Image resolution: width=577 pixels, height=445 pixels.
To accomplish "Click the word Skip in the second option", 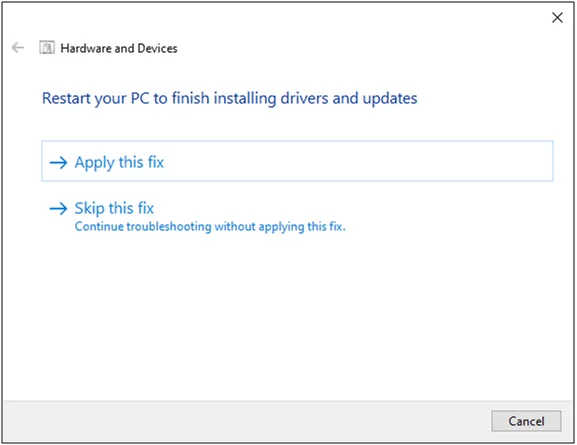I will (89, 208).
